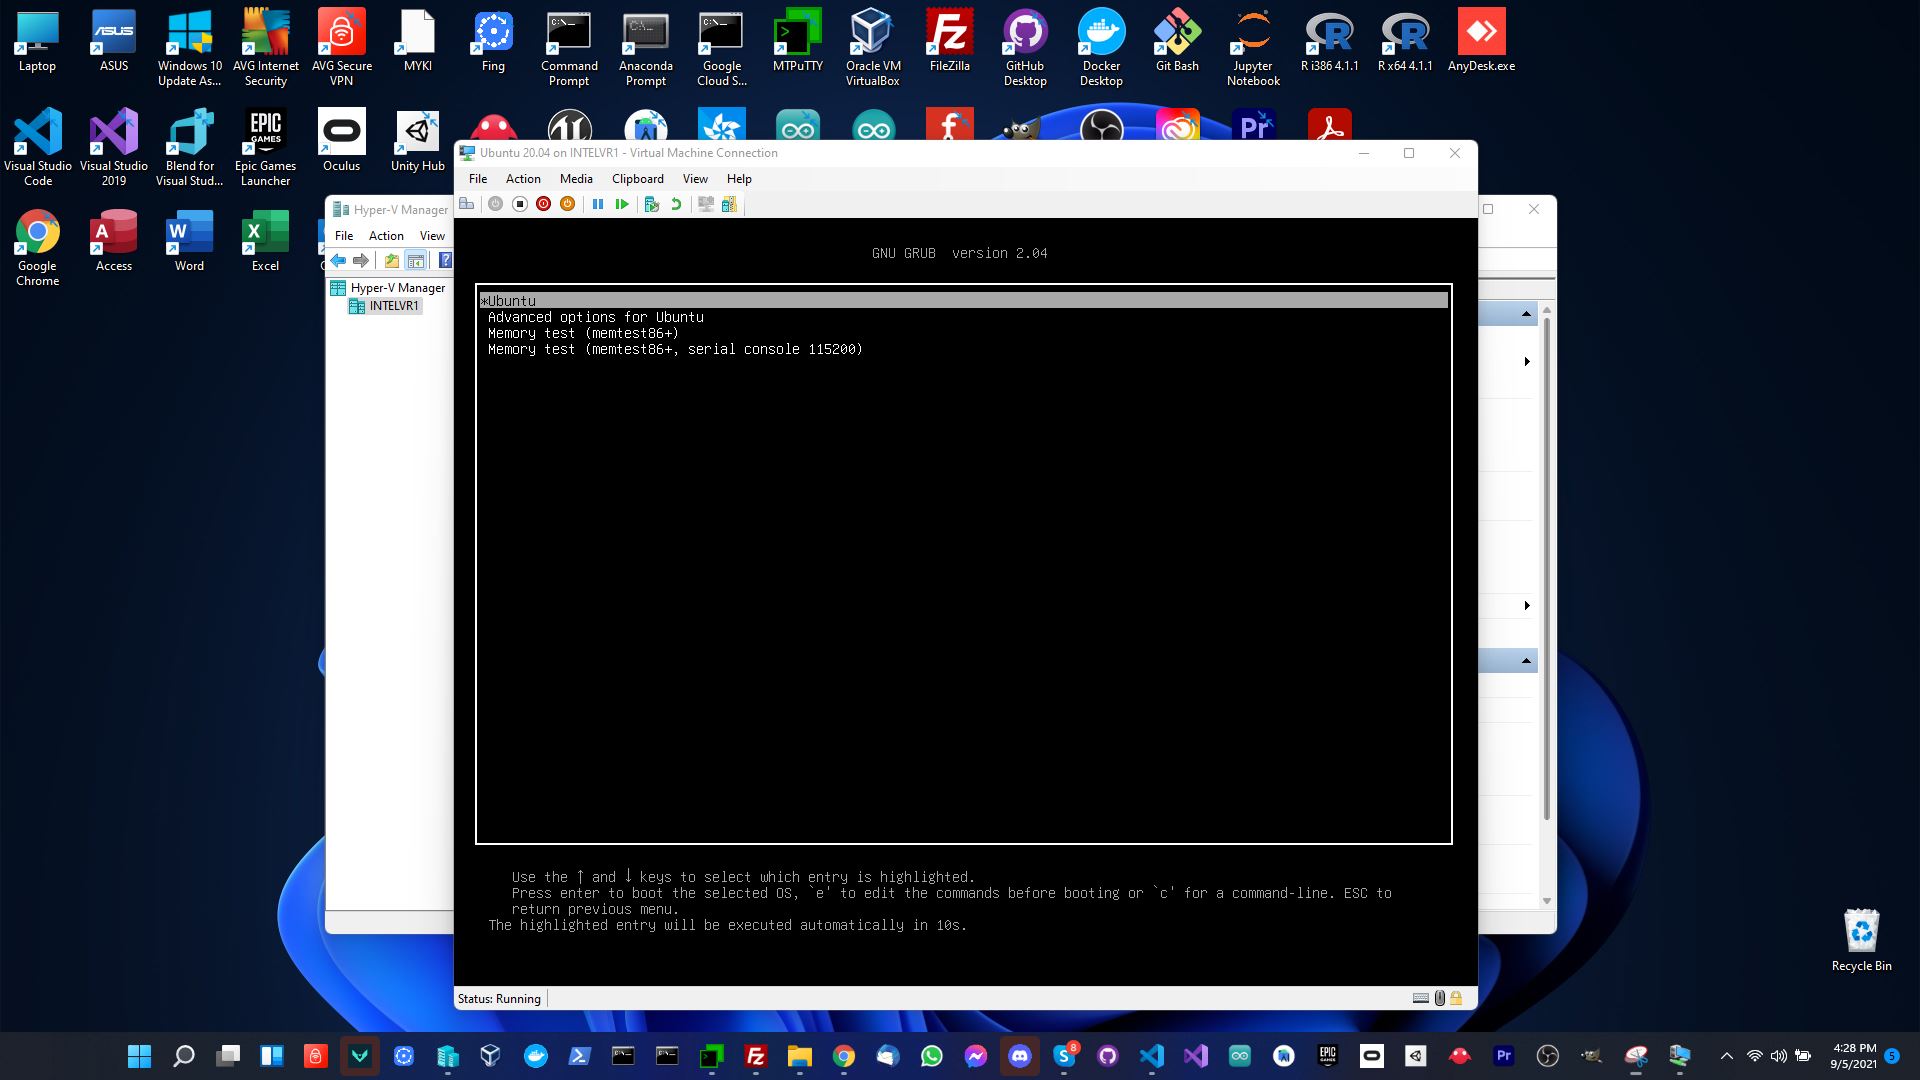1920x1080 pixels.
Task: Click memtest86+ serial console 115200 entry
Action: [x=675, y=349]
